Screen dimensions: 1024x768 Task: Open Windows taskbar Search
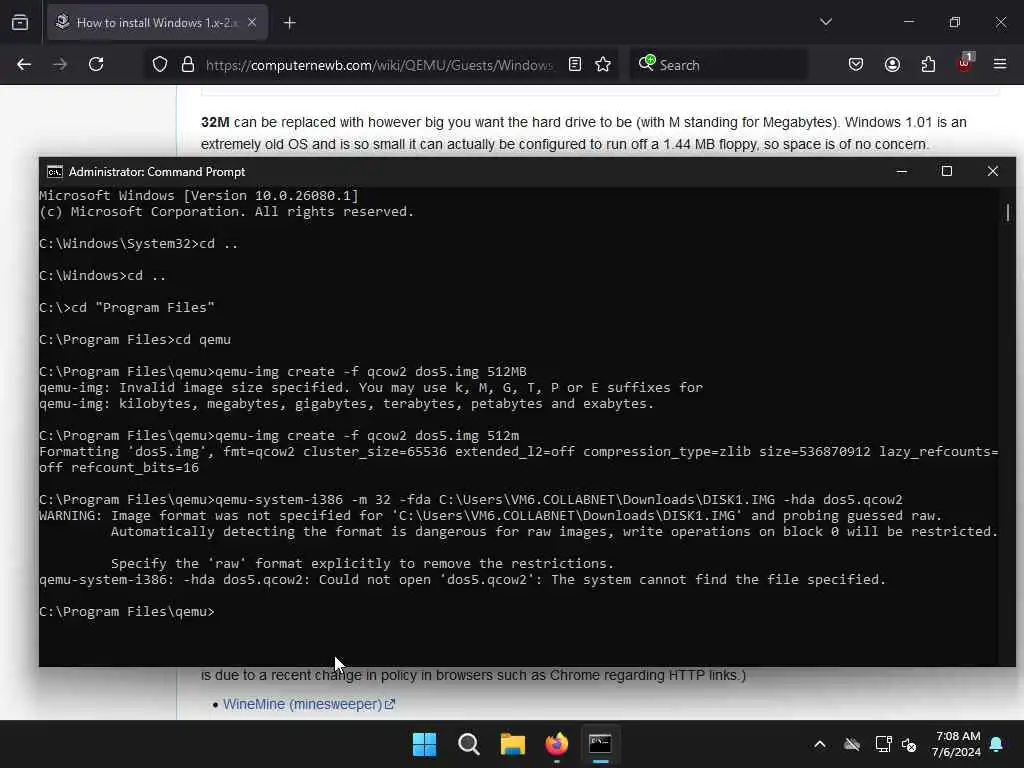tap(468, 744)
